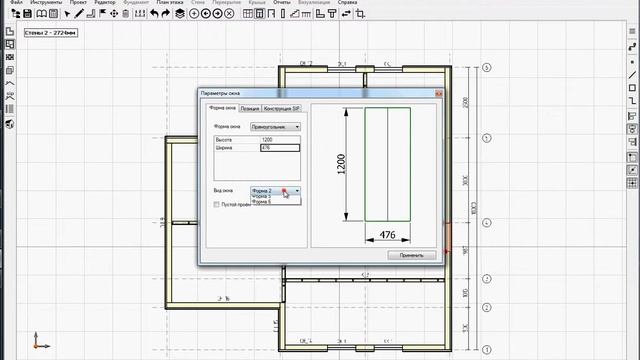640x360 pixels.
Task: Click the hamburger lines icon at right sidebar top
Action: click(632, 31)
